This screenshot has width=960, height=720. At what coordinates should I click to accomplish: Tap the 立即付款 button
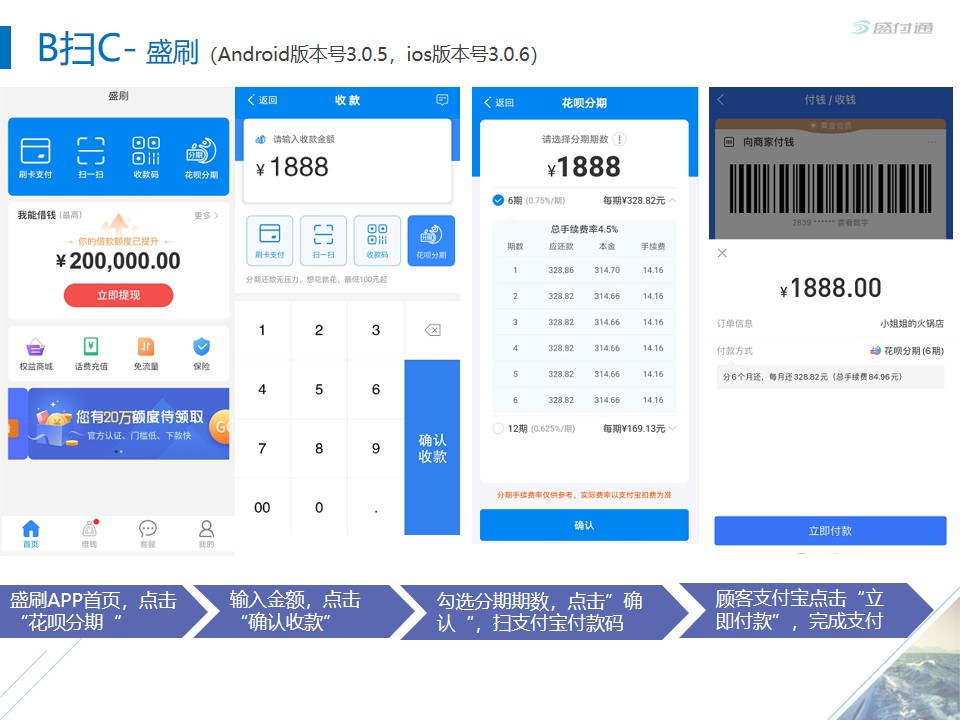coord(830,531)
